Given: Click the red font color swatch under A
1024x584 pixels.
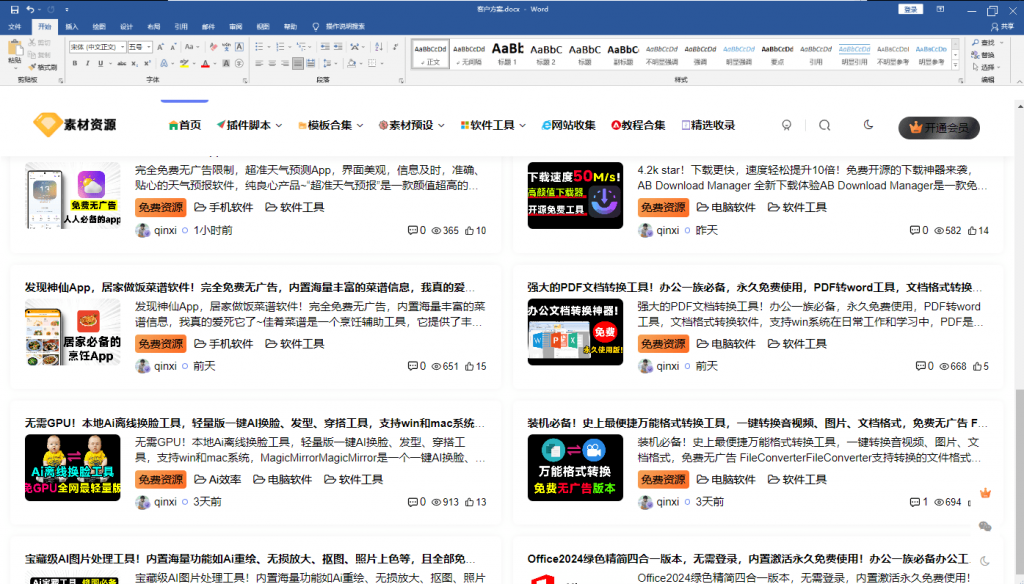Looking at the screenshot, I should click(205, 64).
